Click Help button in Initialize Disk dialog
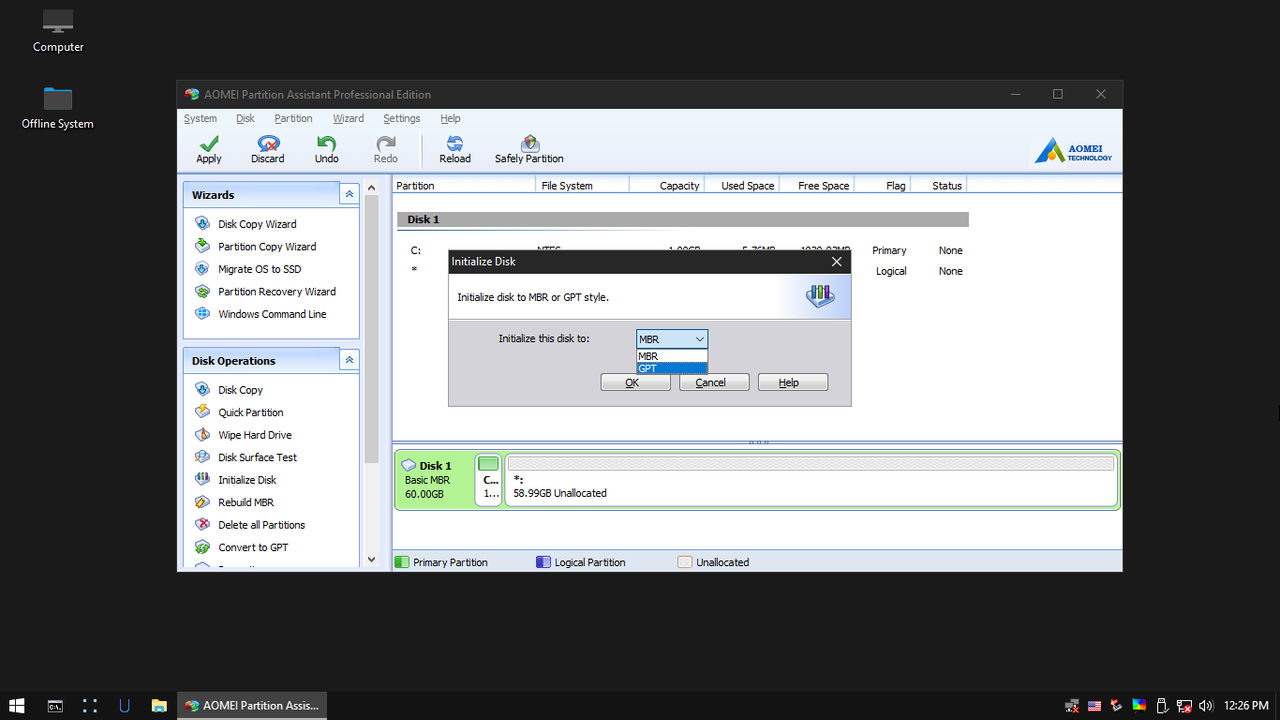 [793, 382]
